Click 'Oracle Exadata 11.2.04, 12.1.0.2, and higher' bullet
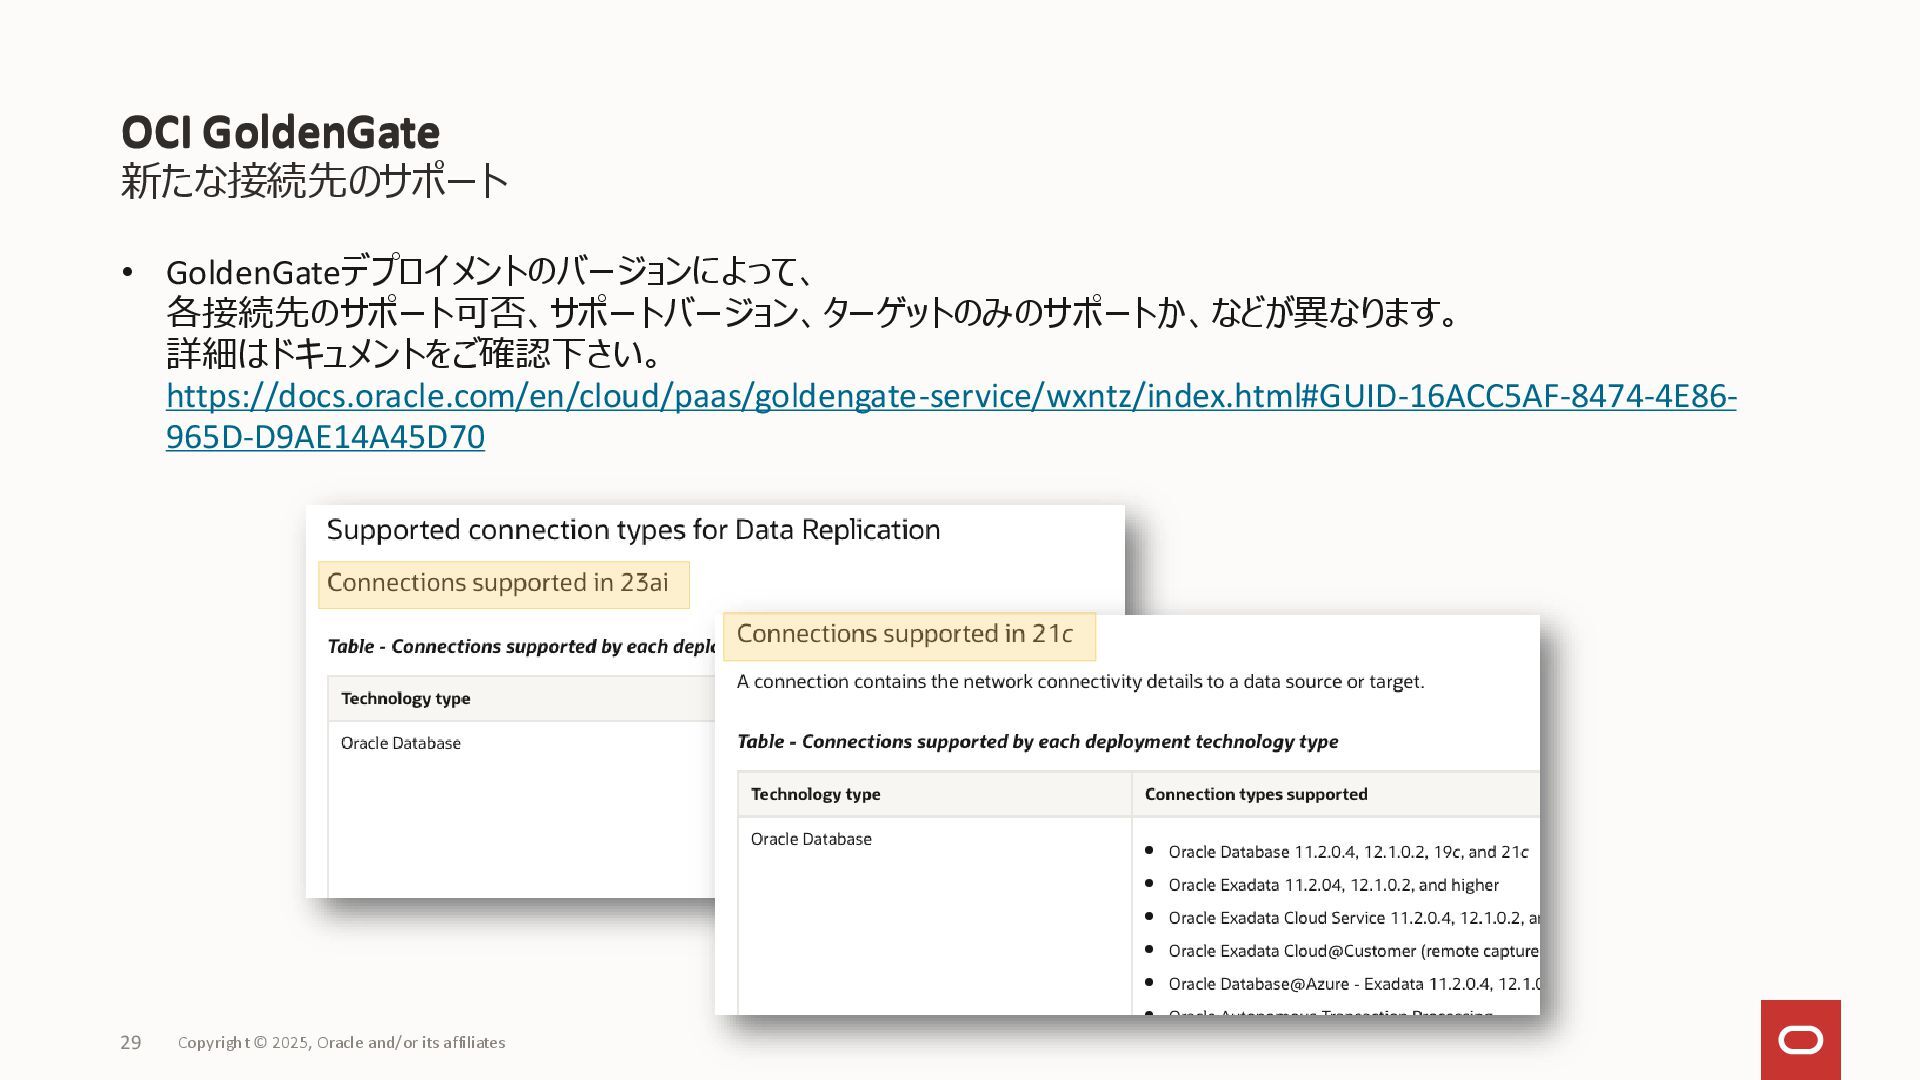 coord(1333,885)
